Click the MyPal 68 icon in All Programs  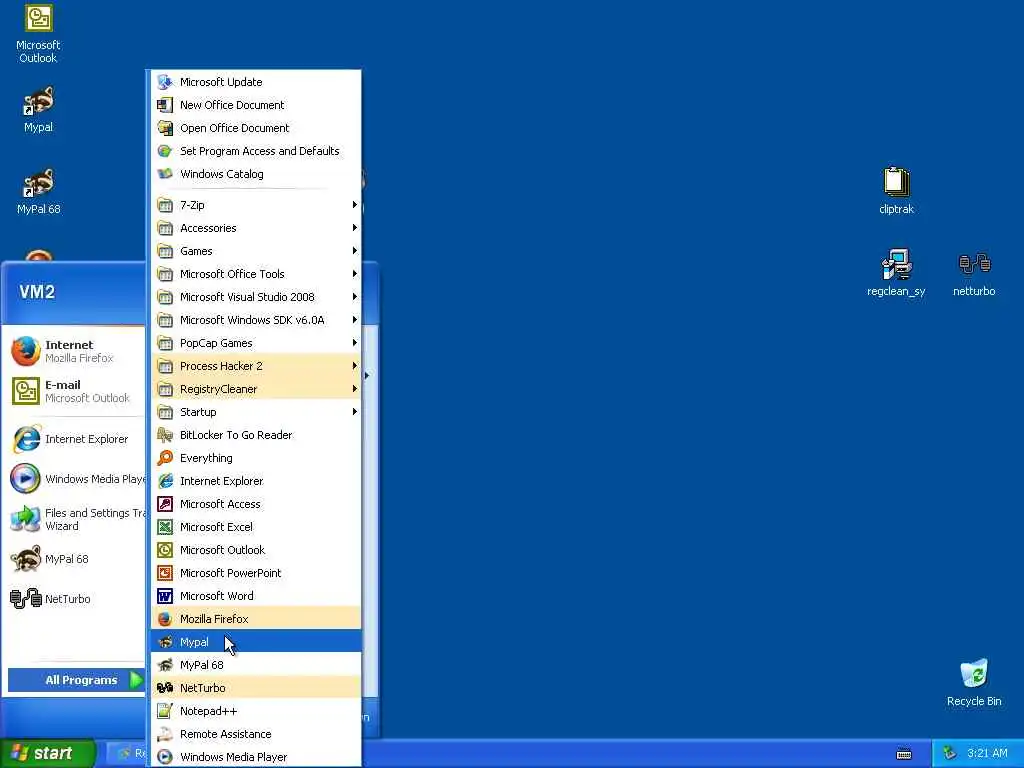pos(165,665)
